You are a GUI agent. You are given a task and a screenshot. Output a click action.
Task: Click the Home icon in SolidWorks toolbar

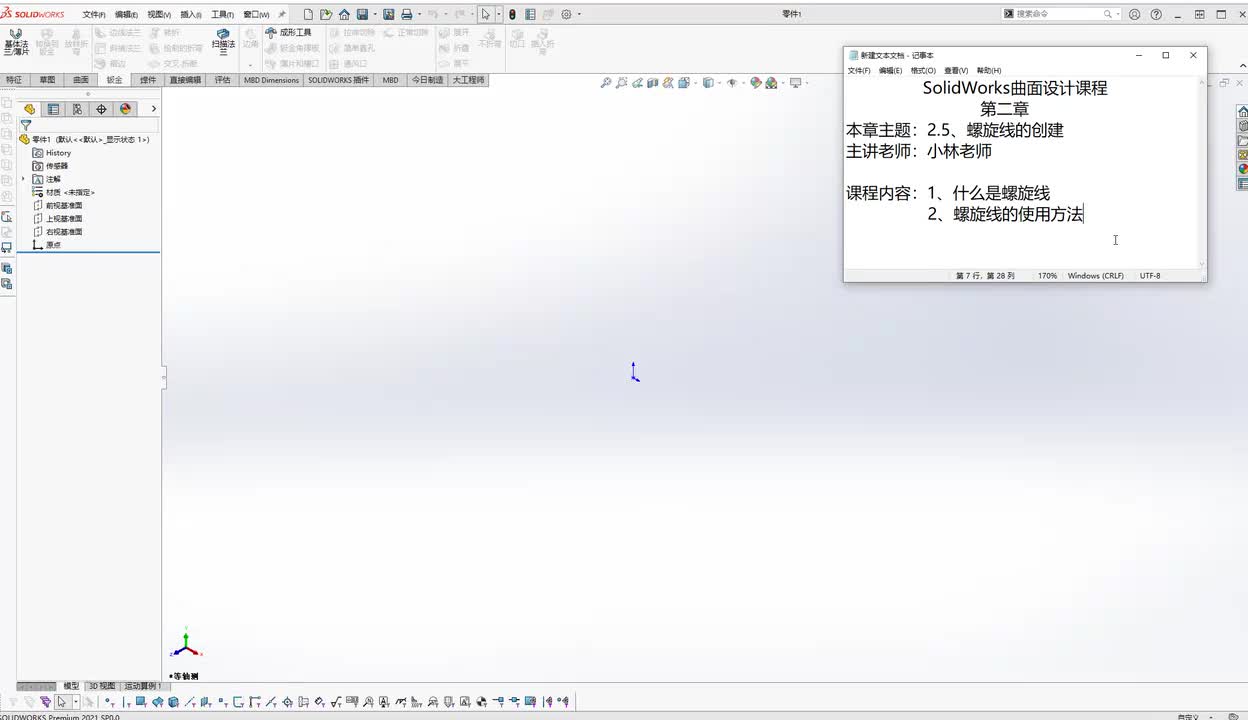coord(344,14)
